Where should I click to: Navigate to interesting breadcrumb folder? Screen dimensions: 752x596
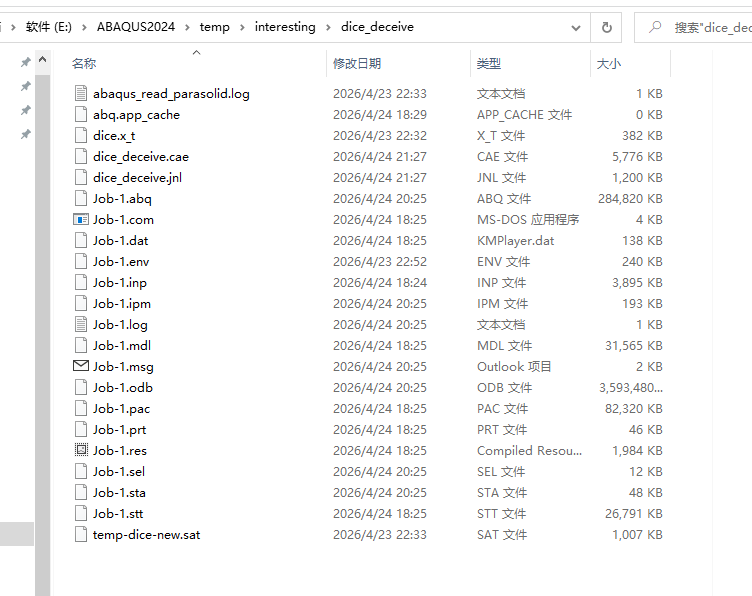point(285,27)
